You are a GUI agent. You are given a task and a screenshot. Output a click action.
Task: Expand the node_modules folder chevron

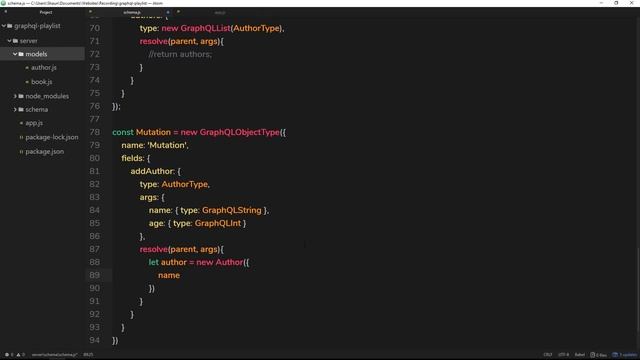click(x=15, y=96)
